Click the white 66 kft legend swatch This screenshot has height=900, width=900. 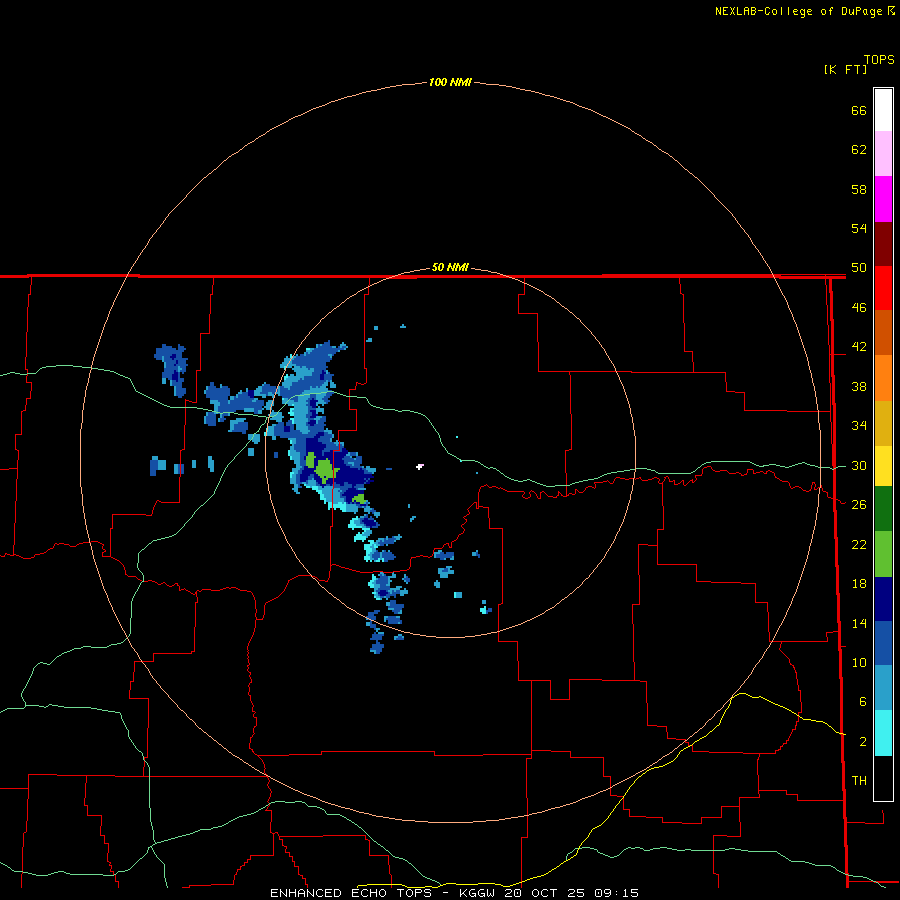click(x=883, y=110)
